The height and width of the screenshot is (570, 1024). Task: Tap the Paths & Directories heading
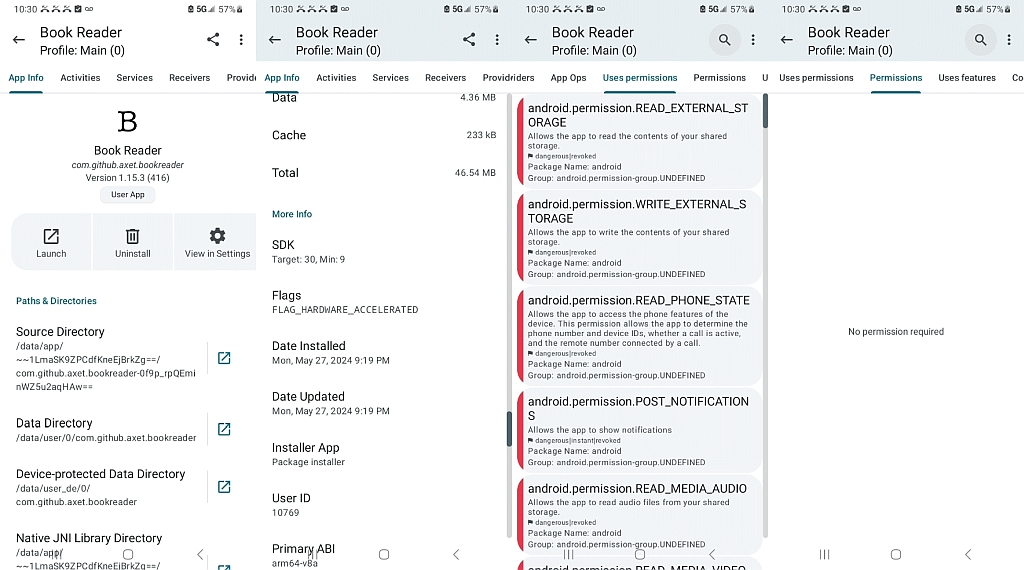pyautogui.click(x=56, y=301)
